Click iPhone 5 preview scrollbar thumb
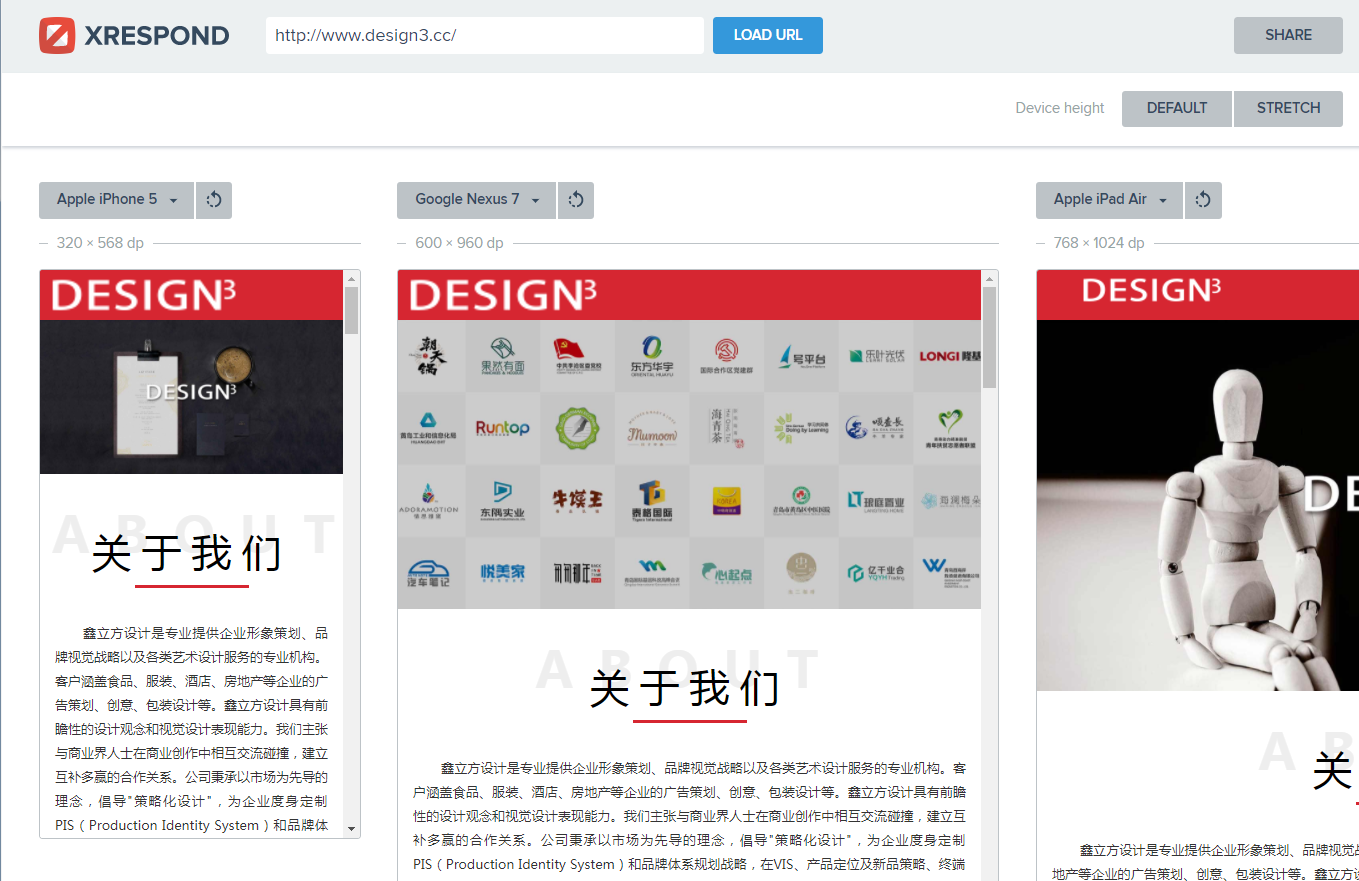This screenshot has width=1359, height=881. coord(351,310)
